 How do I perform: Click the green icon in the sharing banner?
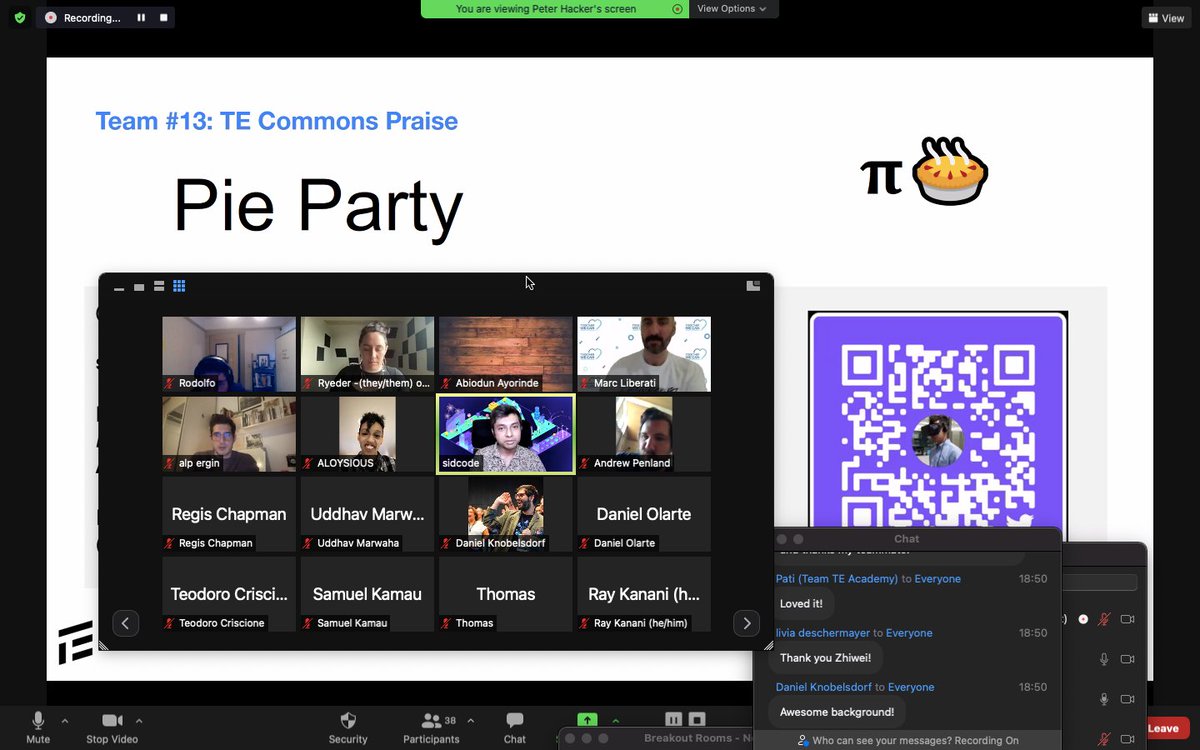tap(678, 9)
